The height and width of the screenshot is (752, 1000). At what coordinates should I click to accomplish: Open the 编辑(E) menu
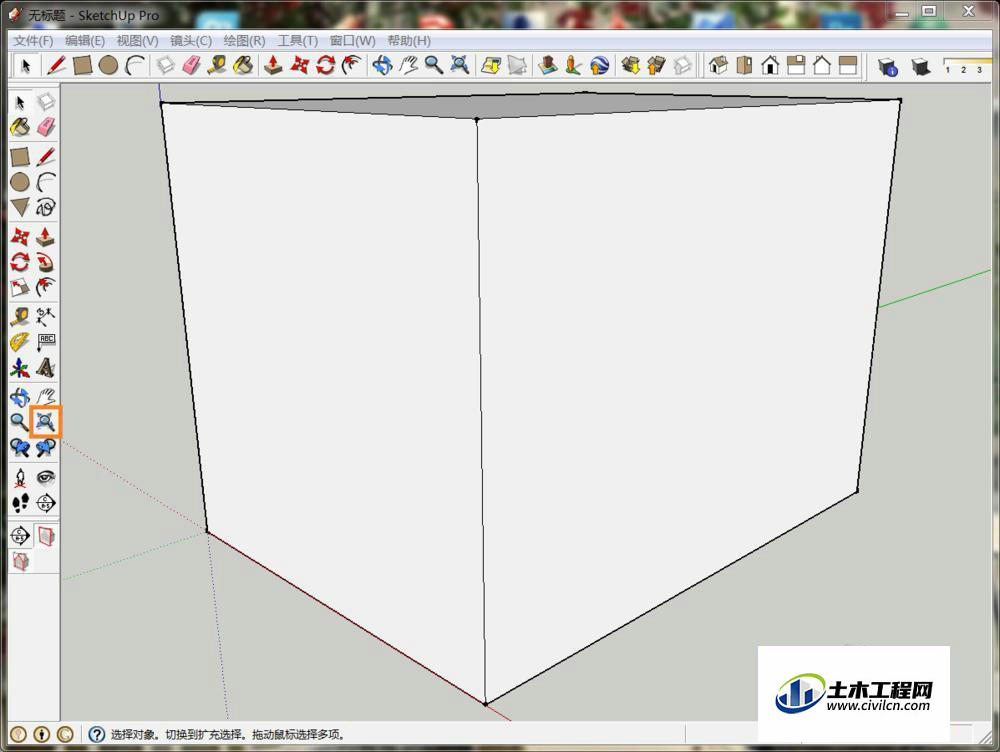(x=85, y=41)
